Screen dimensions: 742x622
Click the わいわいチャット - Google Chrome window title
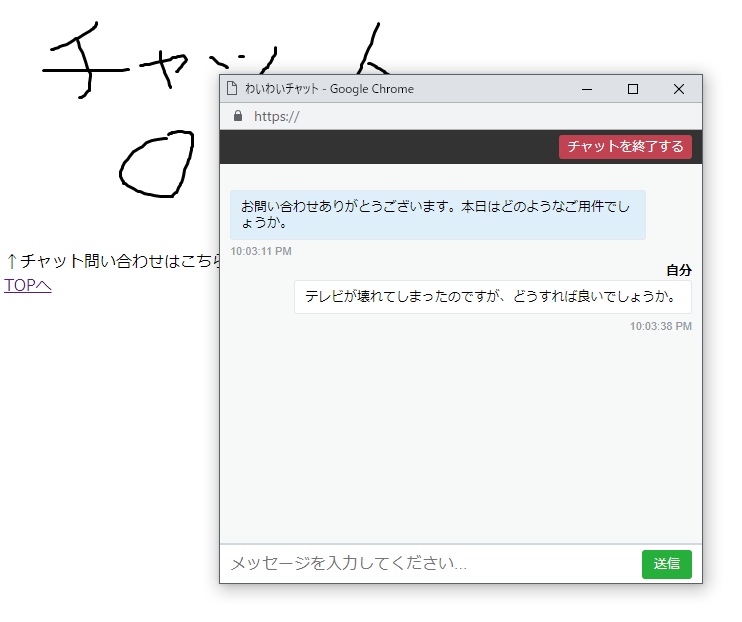point(329,89)
